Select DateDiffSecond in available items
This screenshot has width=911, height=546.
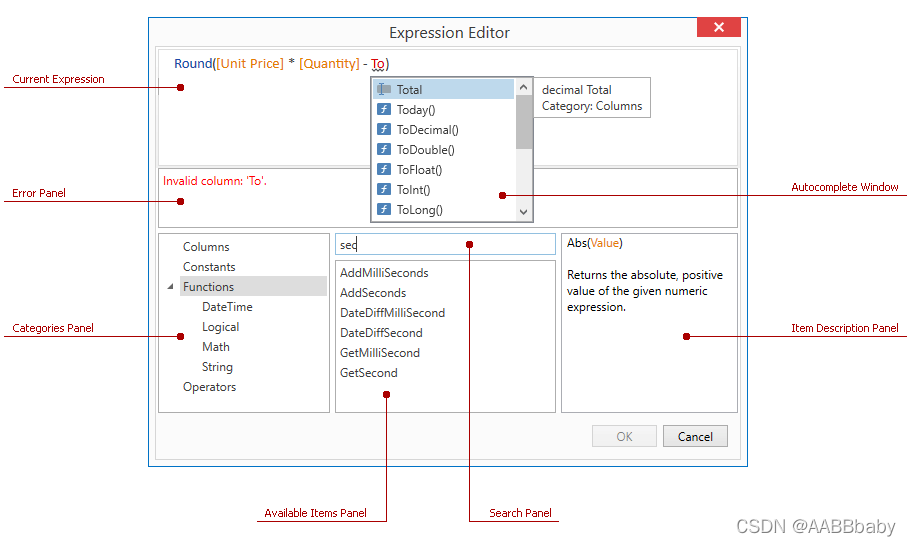(381, 333)
